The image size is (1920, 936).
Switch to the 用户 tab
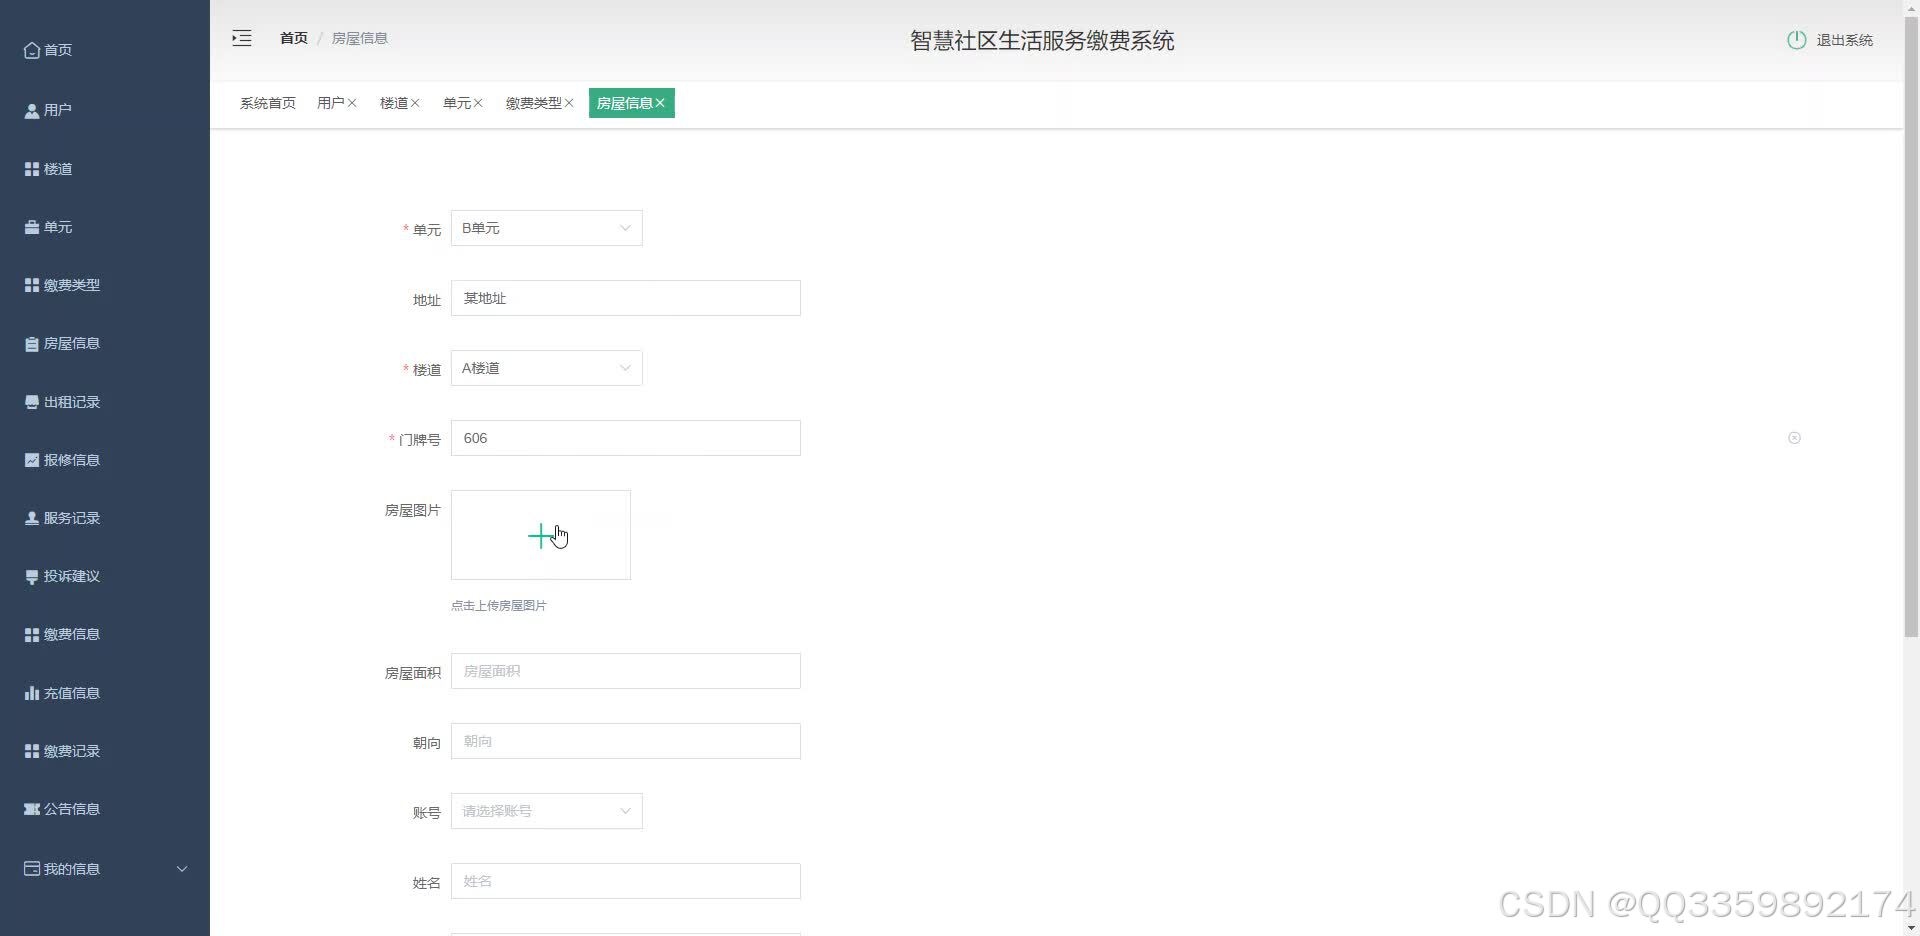[330, 103]
